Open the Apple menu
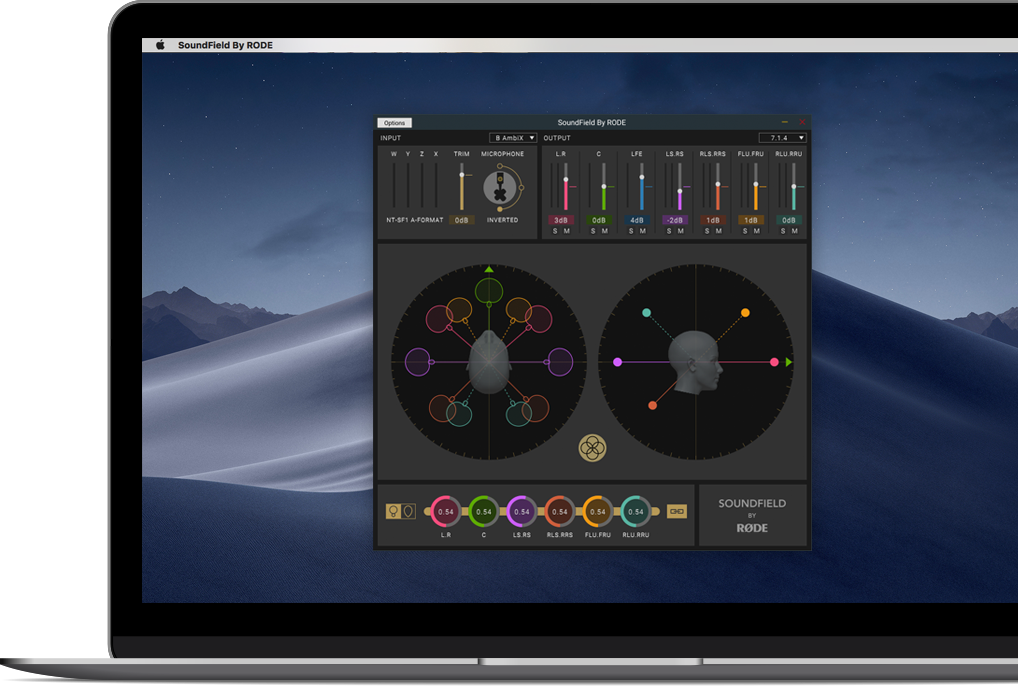This screenshot has width=1018, height=686. point(160,45)
